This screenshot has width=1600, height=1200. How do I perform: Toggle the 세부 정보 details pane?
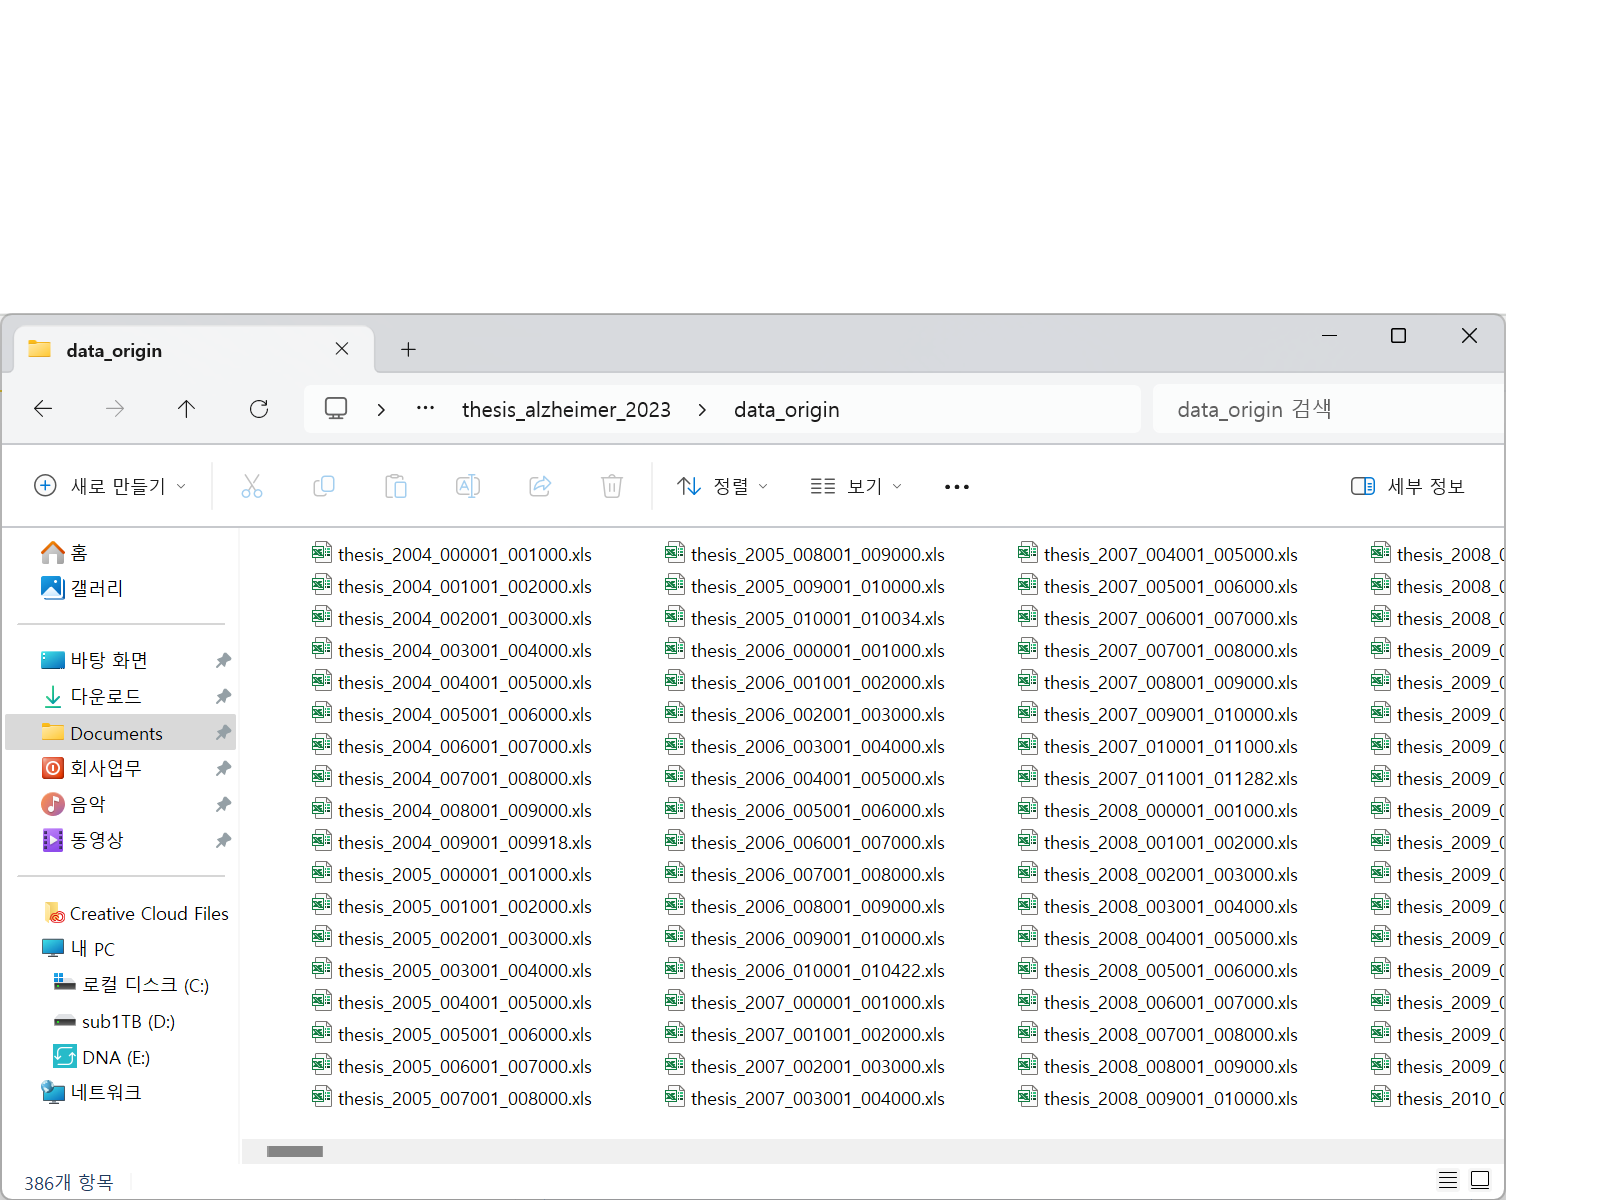(1407, 487)
